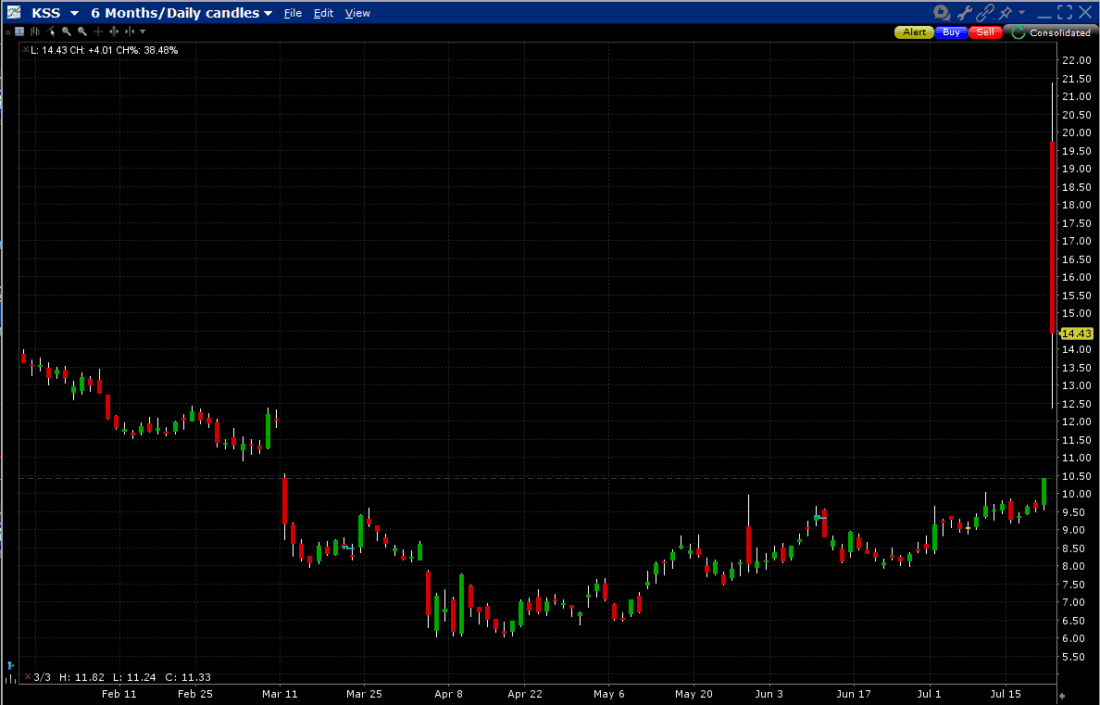This screenshot has width=1100, height=705.
Task: Click the tall red candle on far right
Action: pos(1052,237)
